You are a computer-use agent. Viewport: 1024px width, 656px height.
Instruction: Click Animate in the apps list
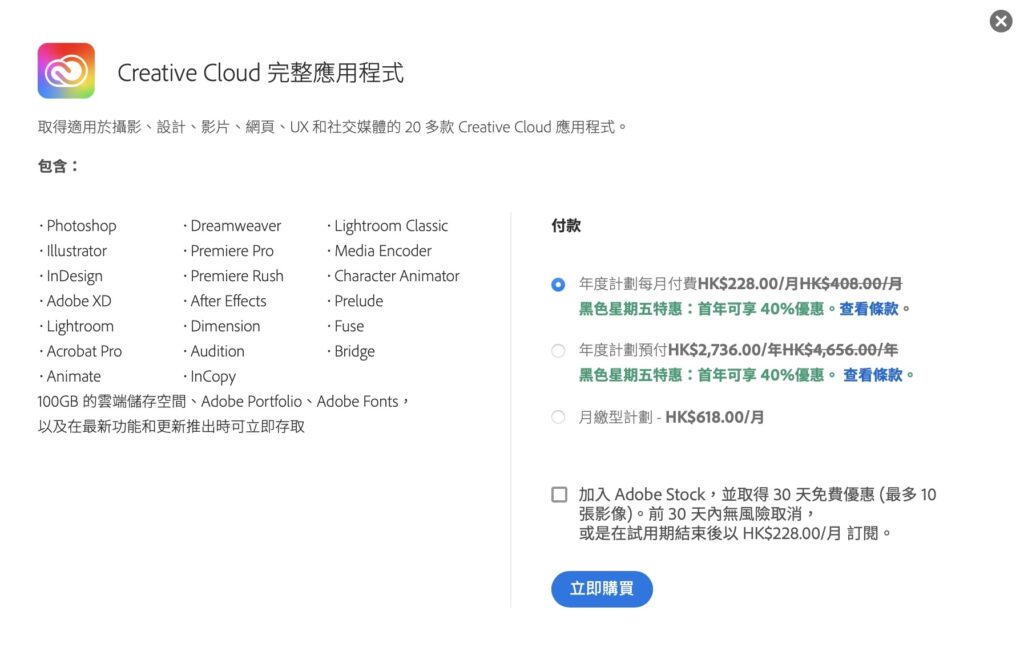73,376
